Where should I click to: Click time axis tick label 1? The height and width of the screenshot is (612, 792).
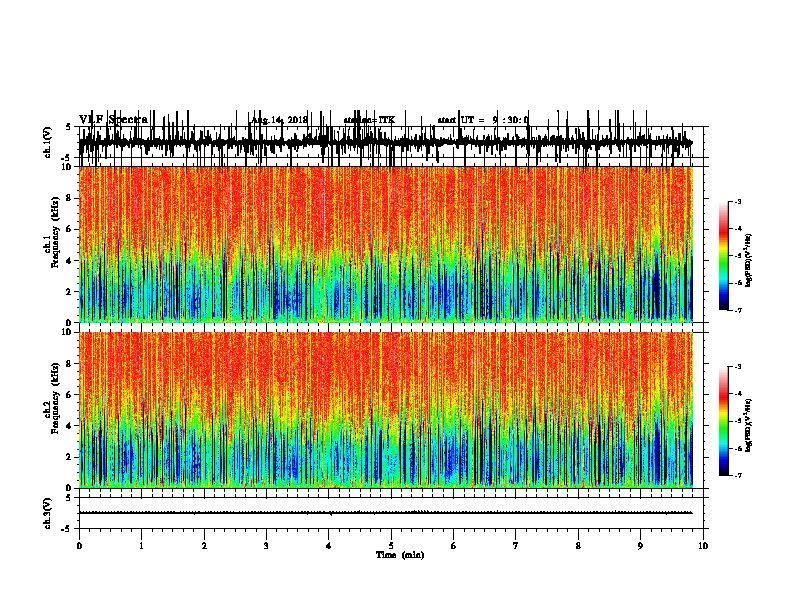pos(141,546)
